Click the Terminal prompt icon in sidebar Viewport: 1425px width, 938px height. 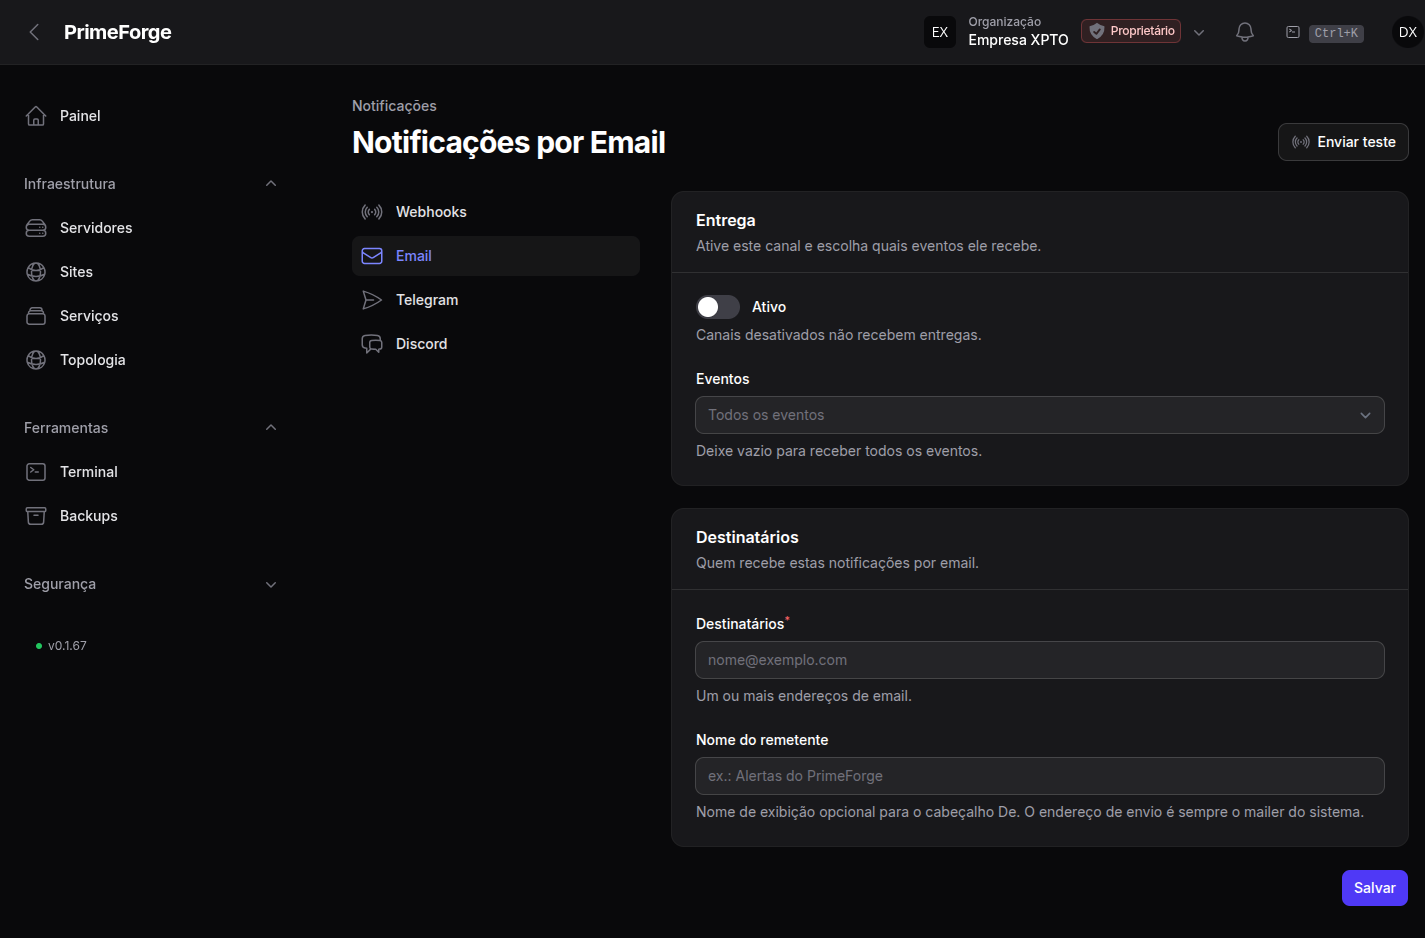(36, 472)
